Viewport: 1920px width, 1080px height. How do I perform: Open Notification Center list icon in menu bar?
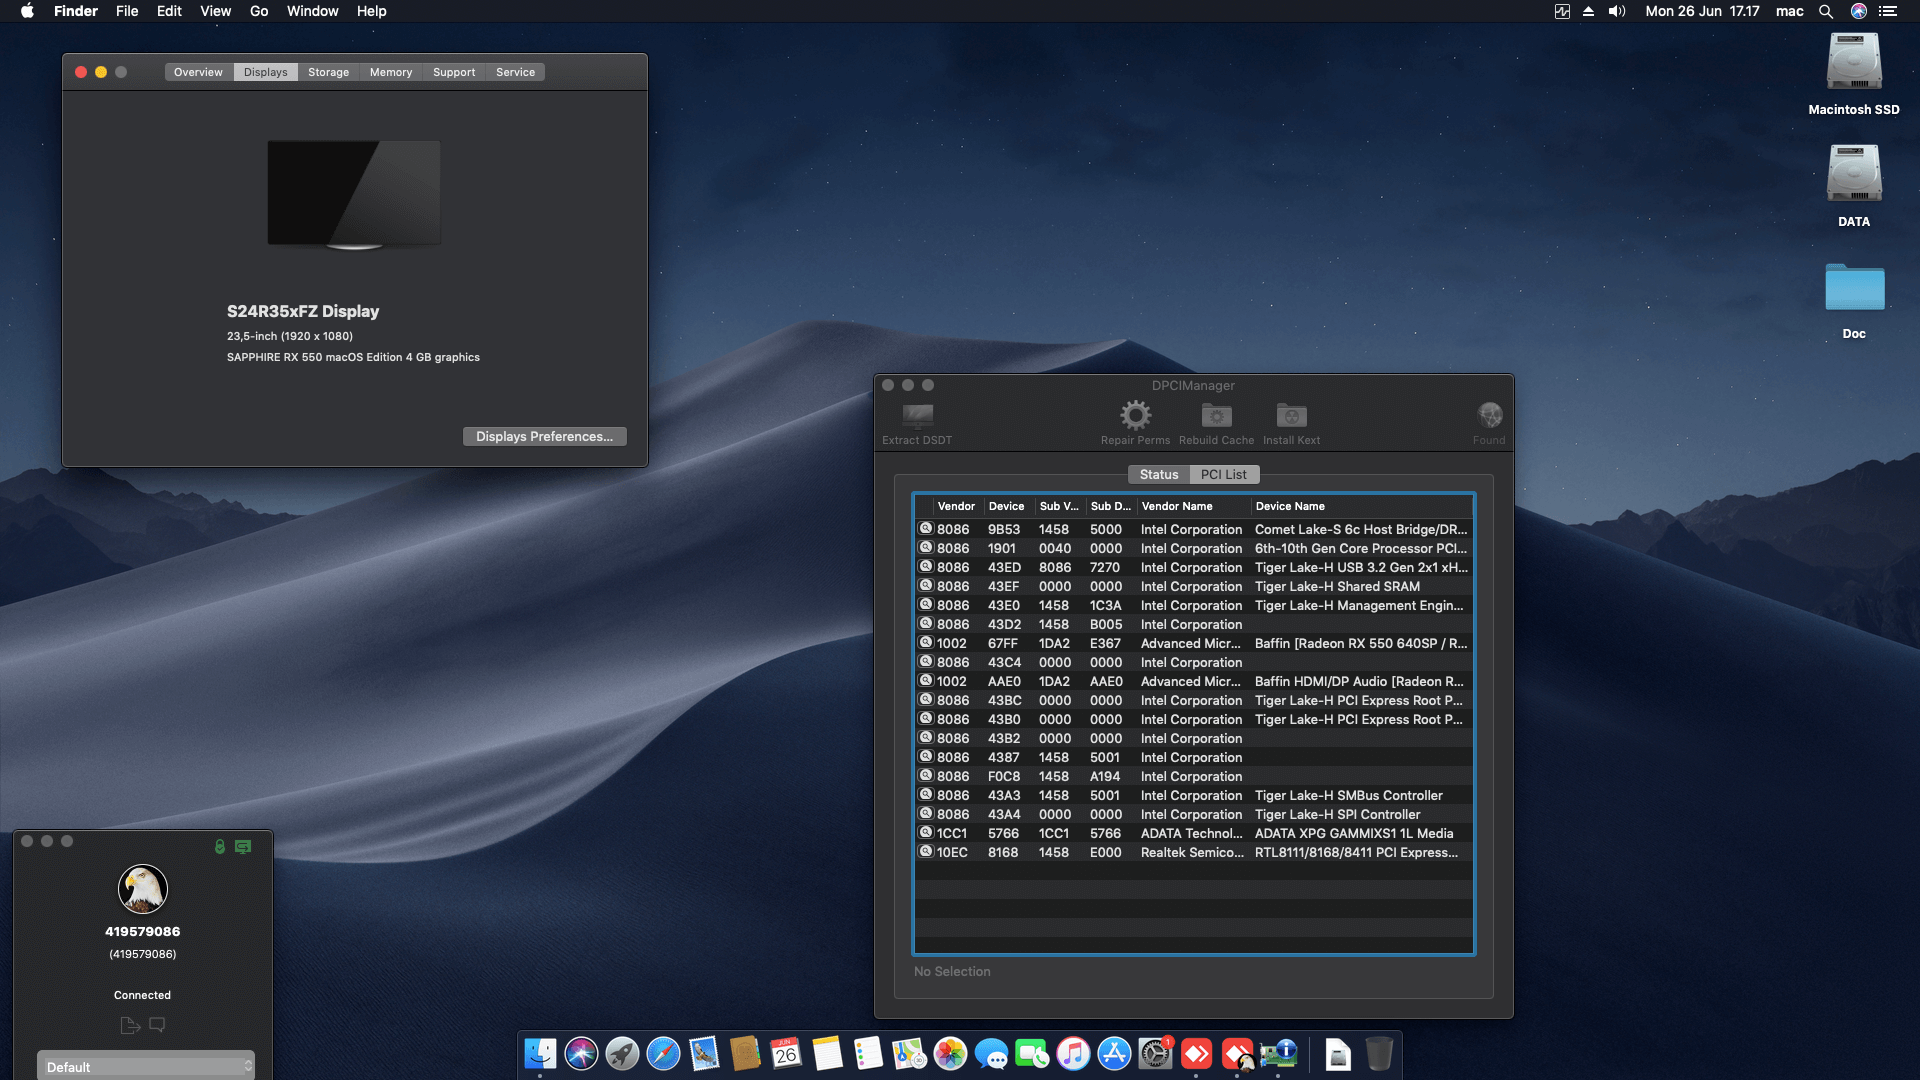[1888, 11]
